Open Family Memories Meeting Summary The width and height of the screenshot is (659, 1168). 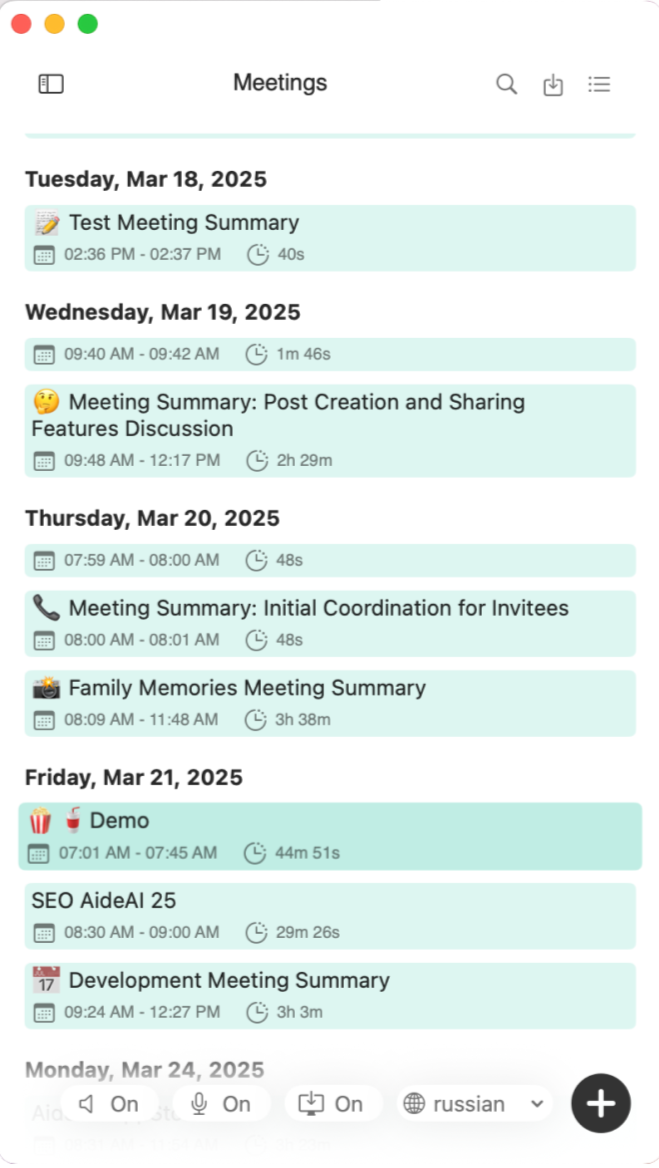point(330,703)
